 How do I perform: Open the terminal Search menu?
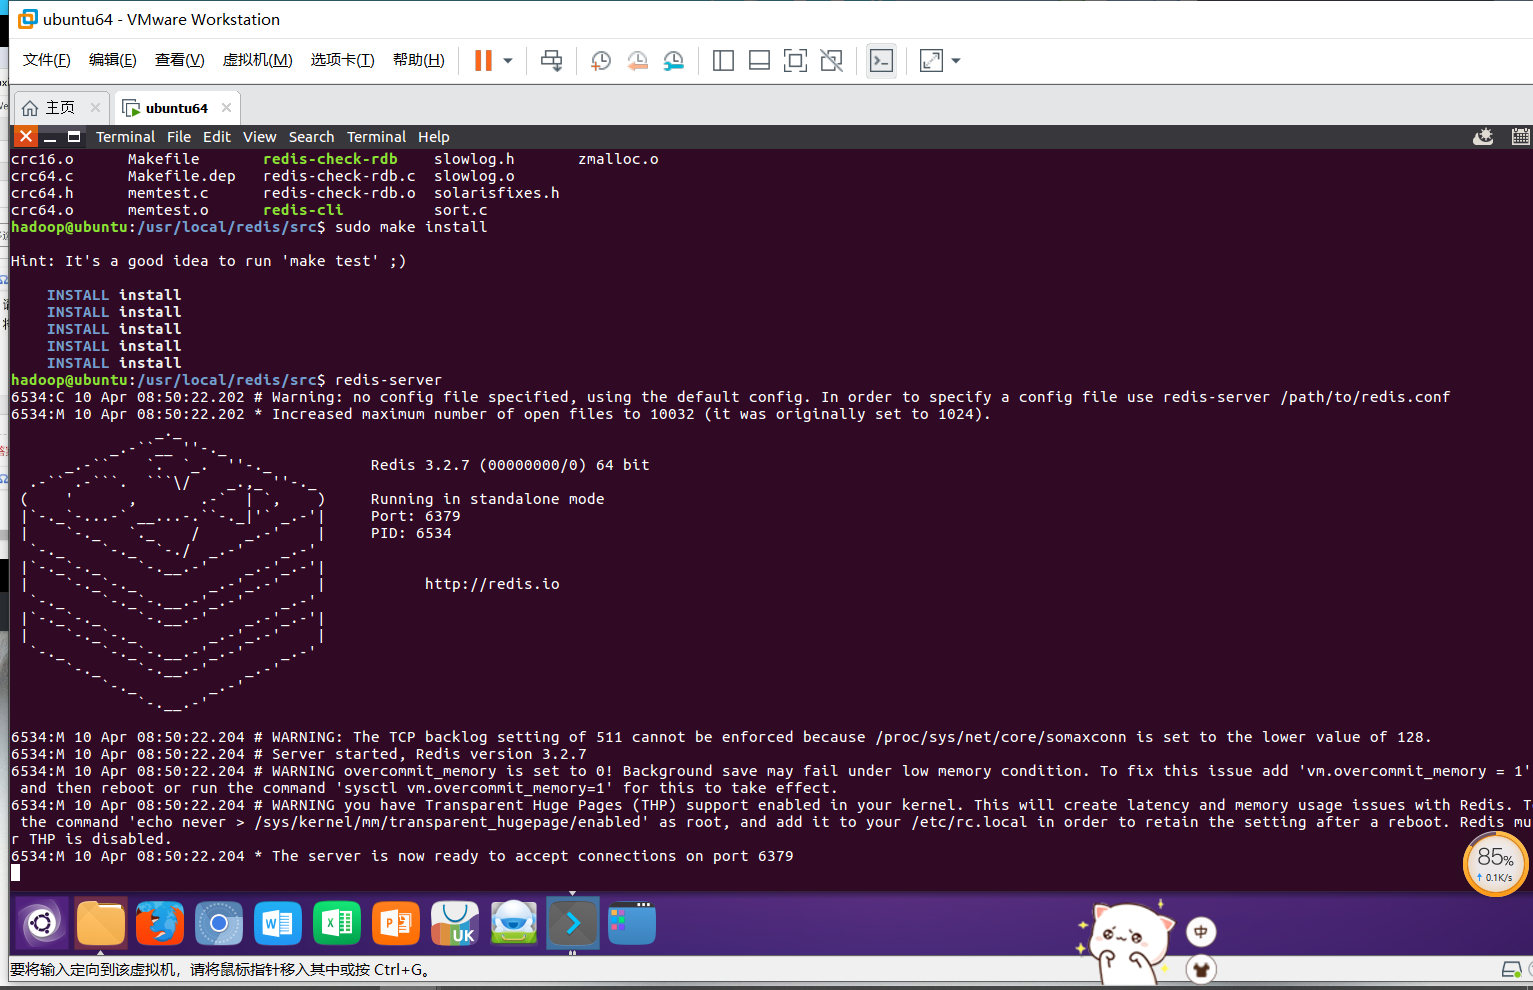click(312, 137)
